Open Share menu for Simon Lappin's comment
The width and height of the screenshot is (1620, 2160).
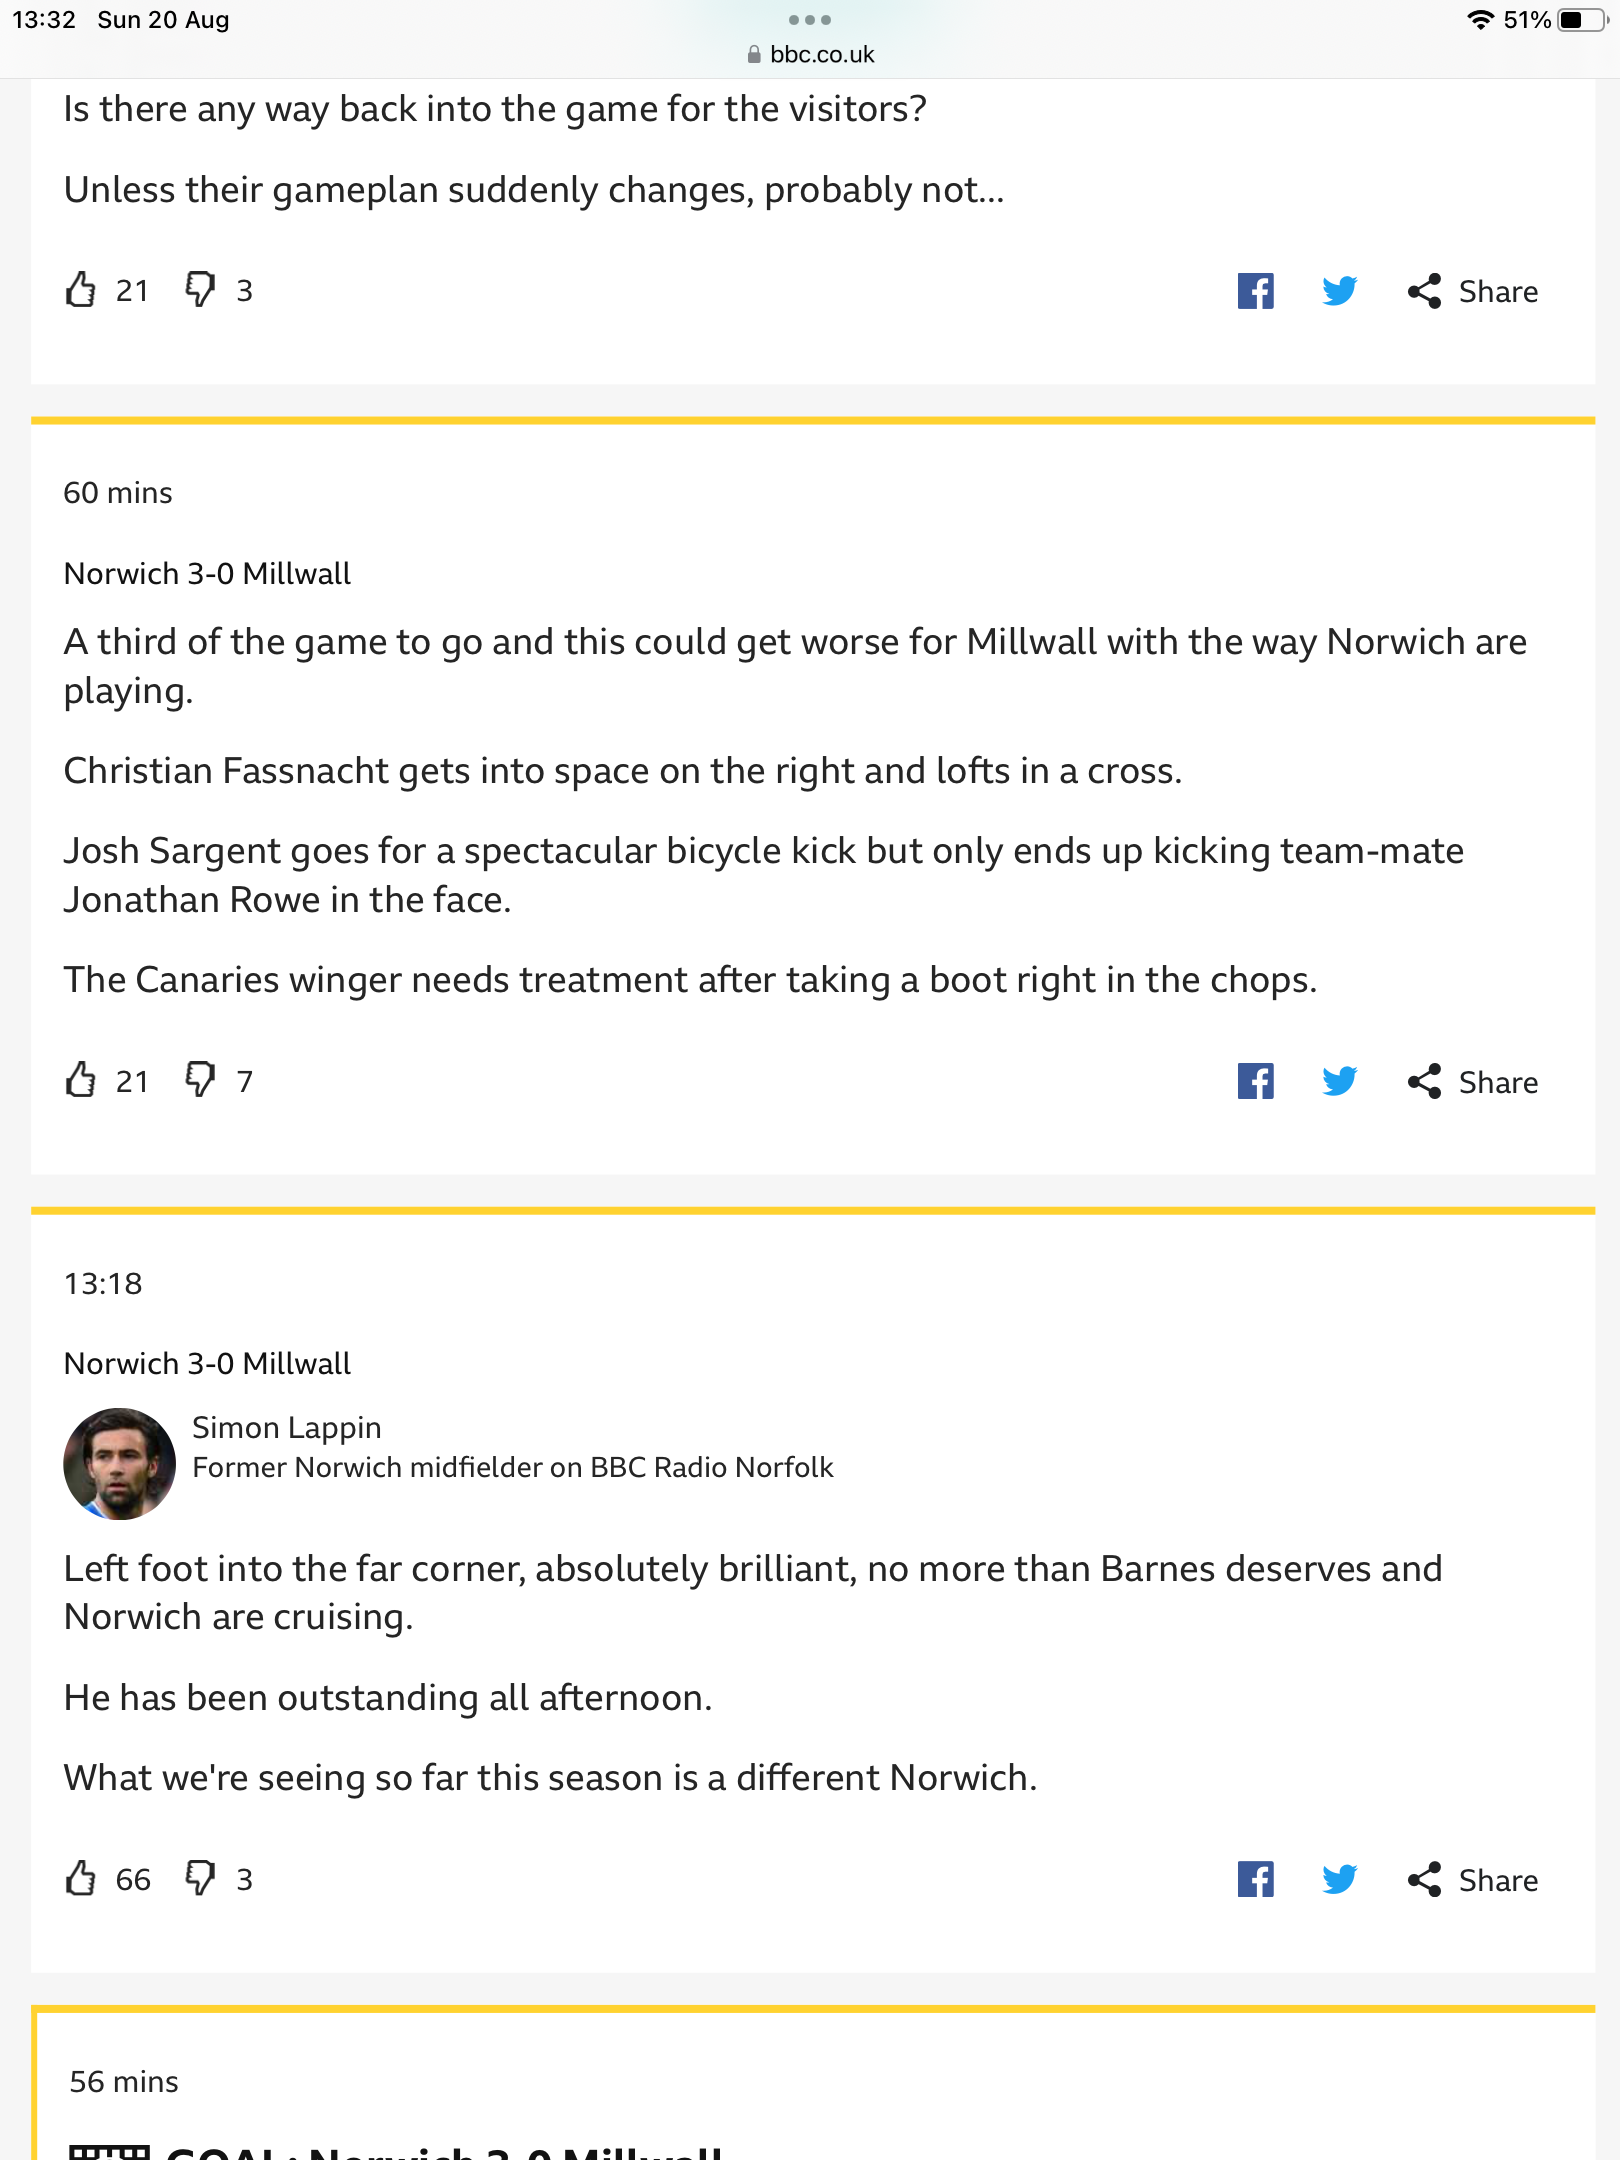click(x=1473, y=1880)
